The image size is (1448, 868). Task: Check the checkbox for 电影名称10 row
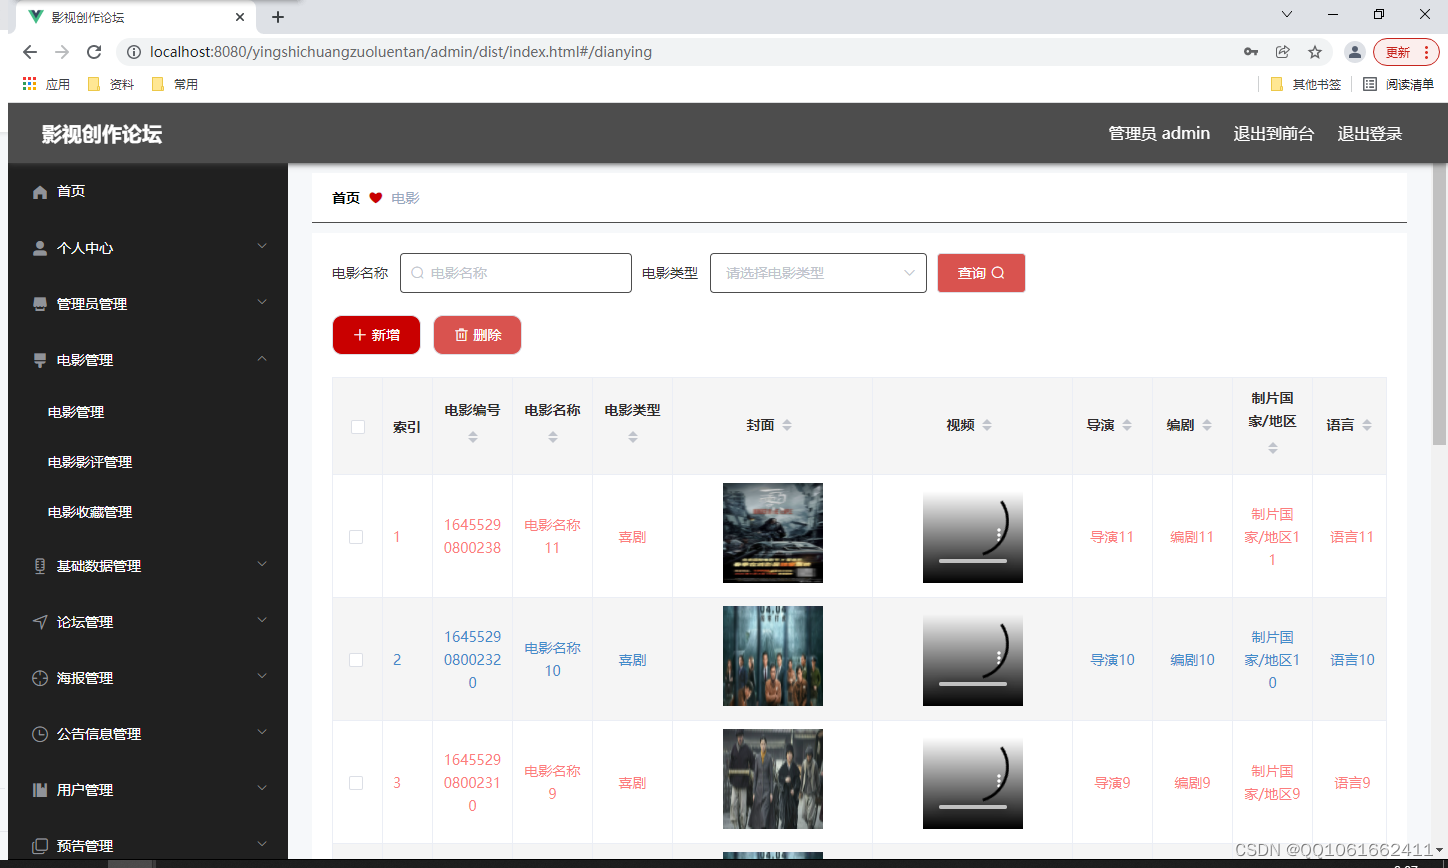click(356, 659)
